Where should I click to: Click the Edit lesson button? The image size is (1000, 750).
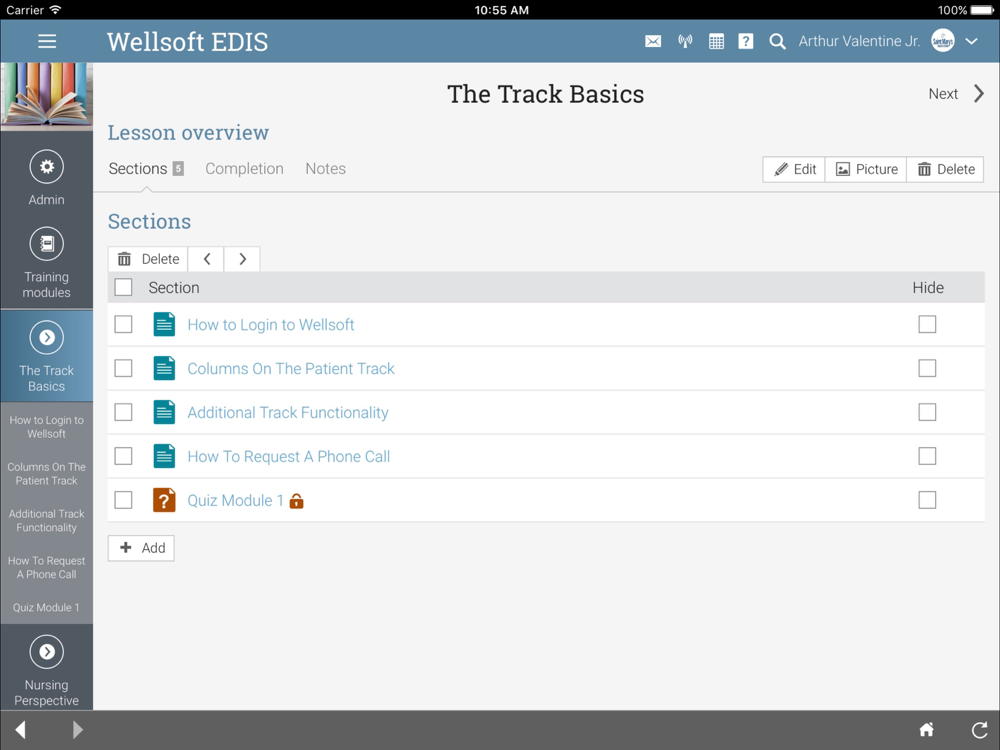[x=794, y=169]
